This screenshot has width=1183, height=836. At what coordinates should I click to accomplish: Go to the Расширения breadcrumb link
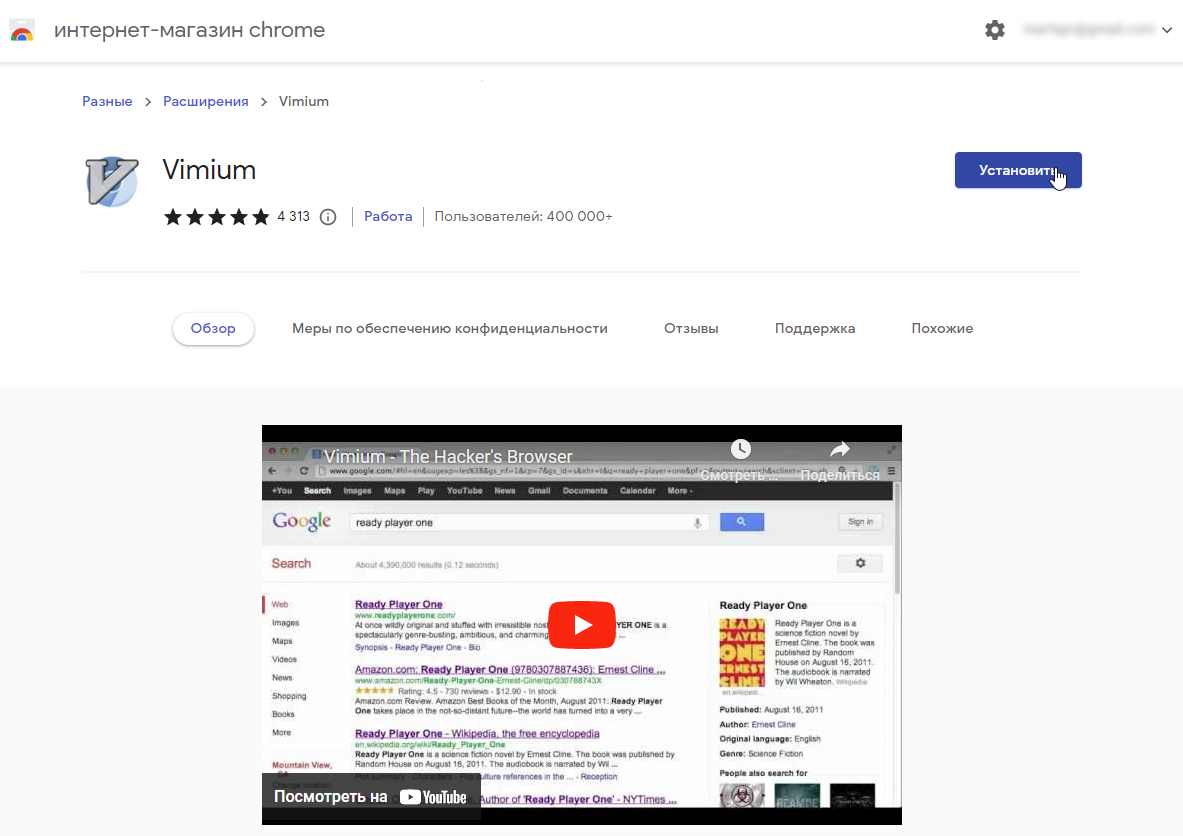(x=205, y=101)
